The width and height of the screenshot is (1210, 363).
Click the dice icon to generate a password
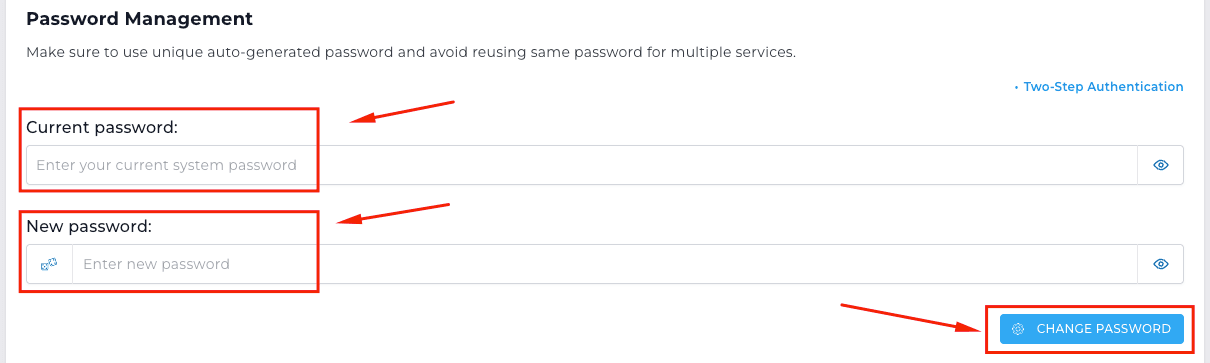50,264
